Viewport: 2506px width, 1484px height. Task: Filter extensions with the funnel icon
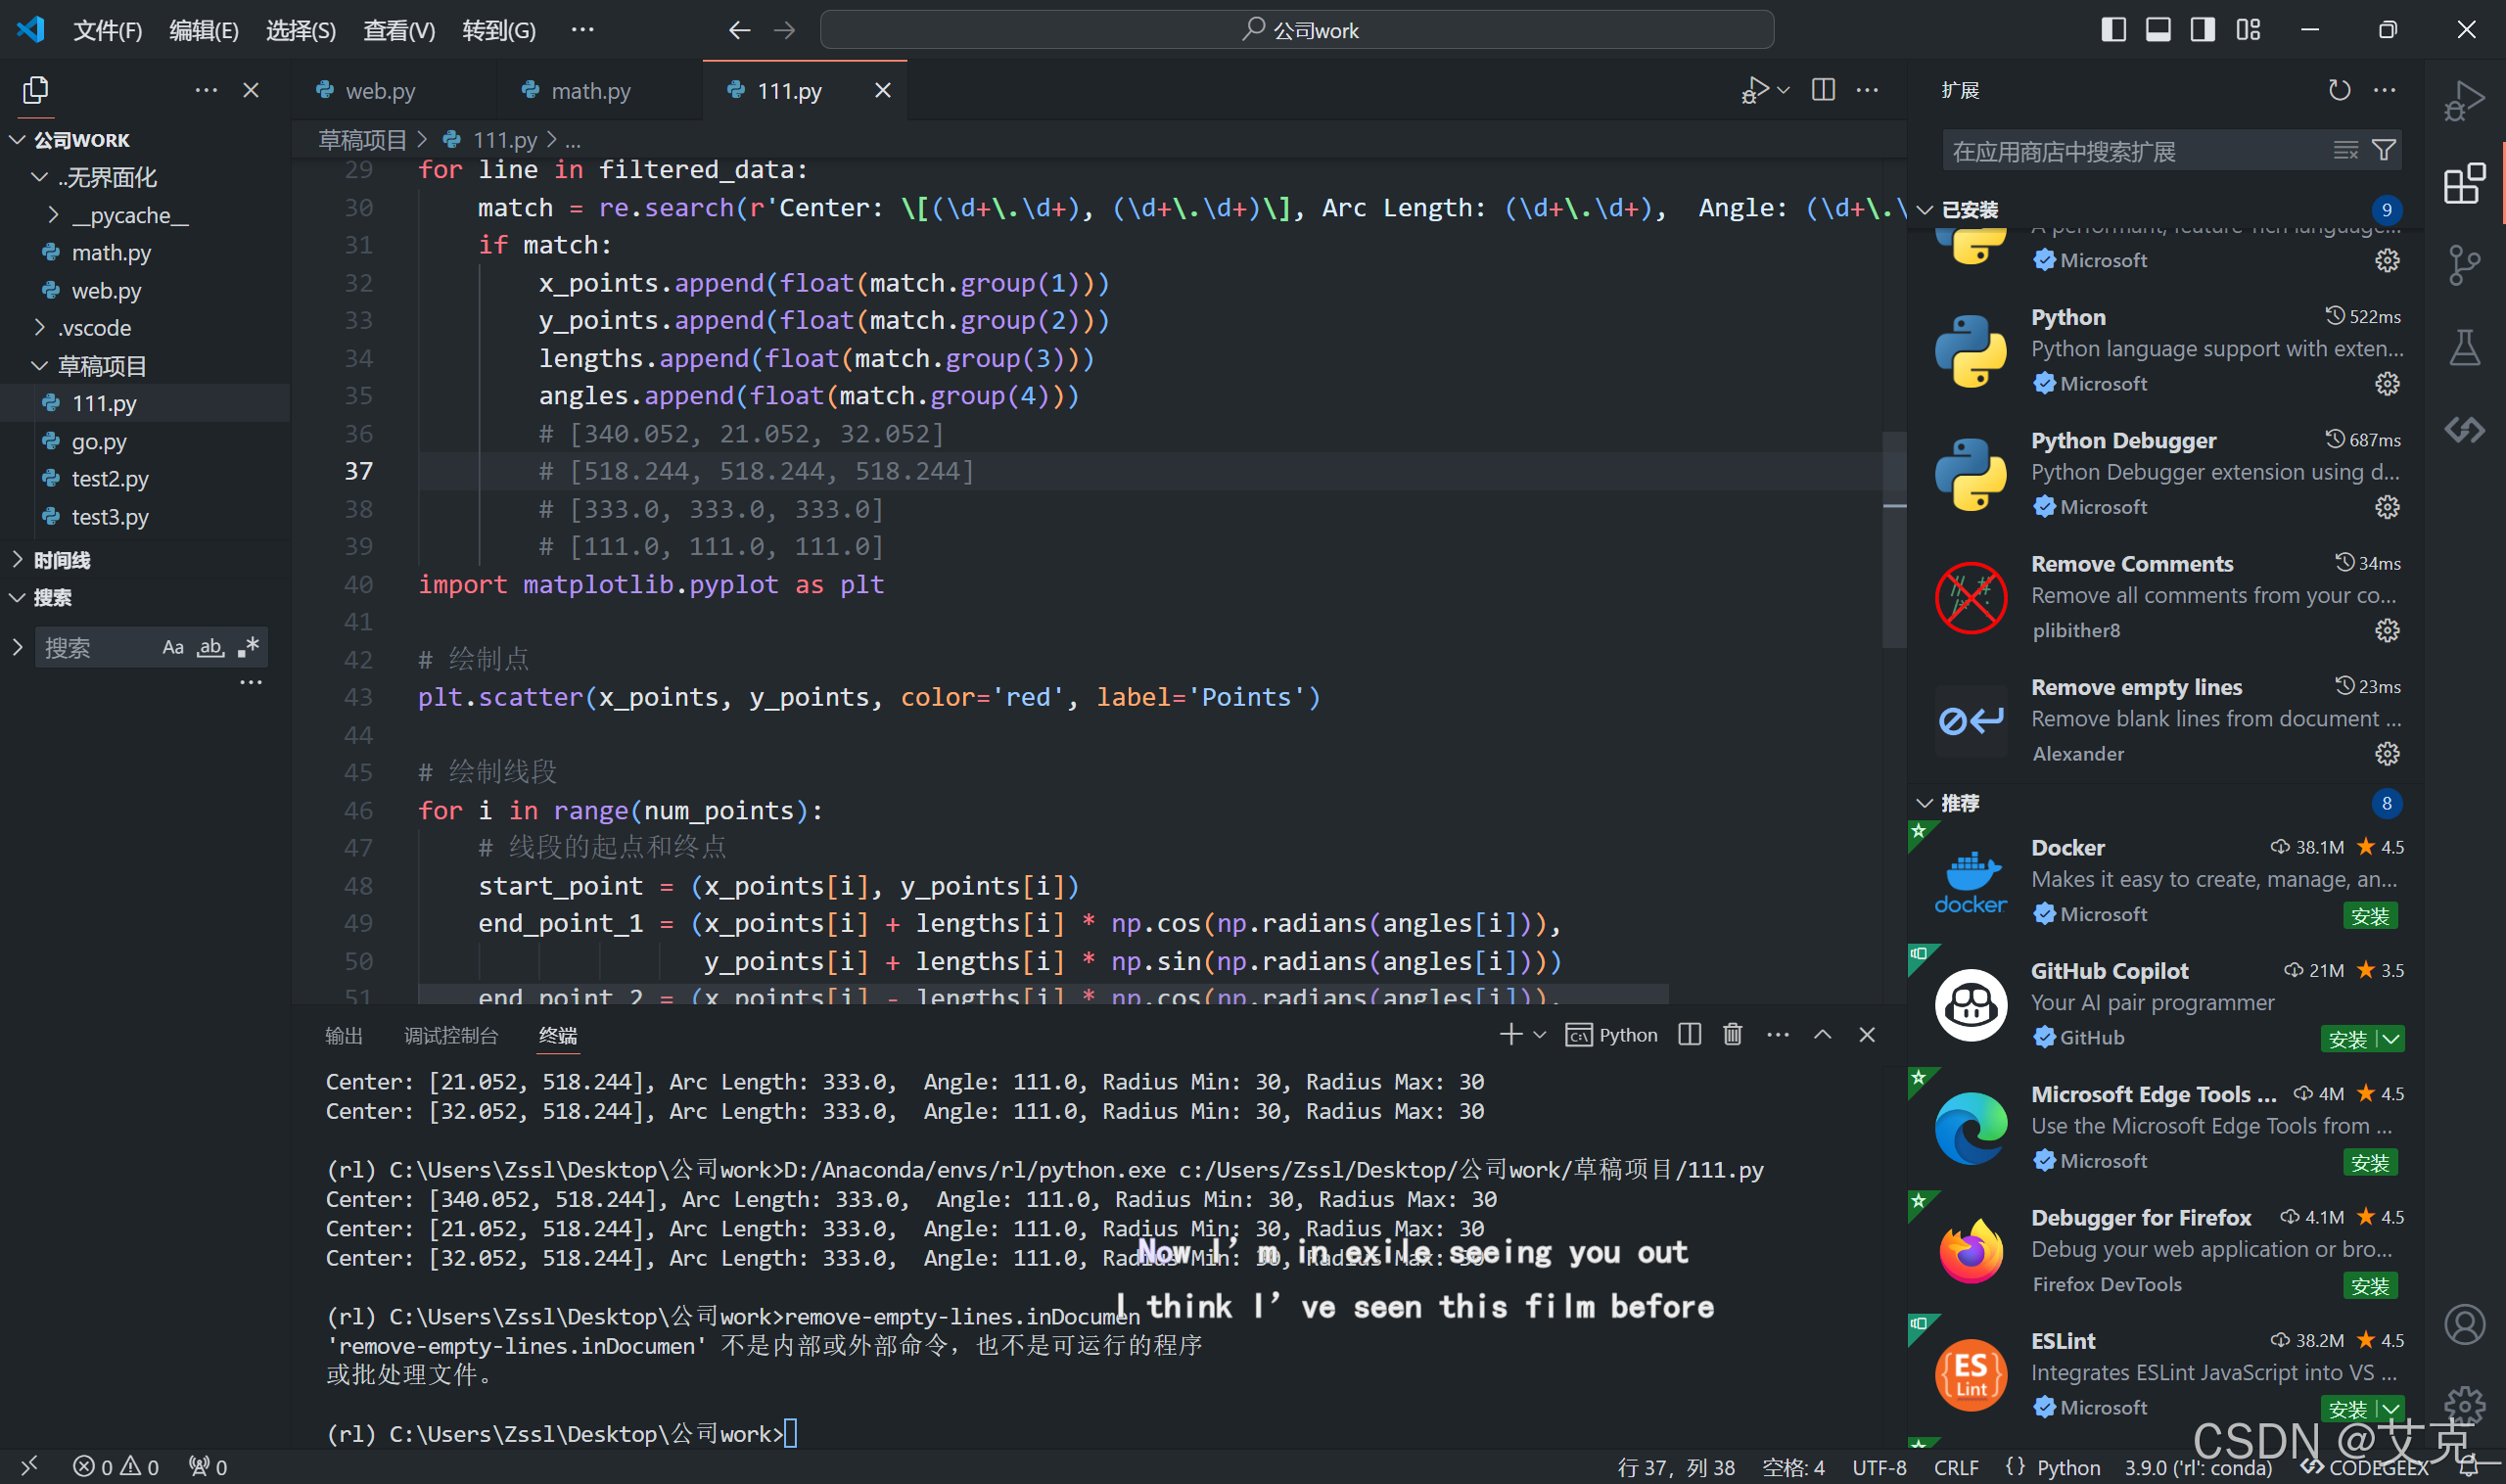click(2383, 151)
